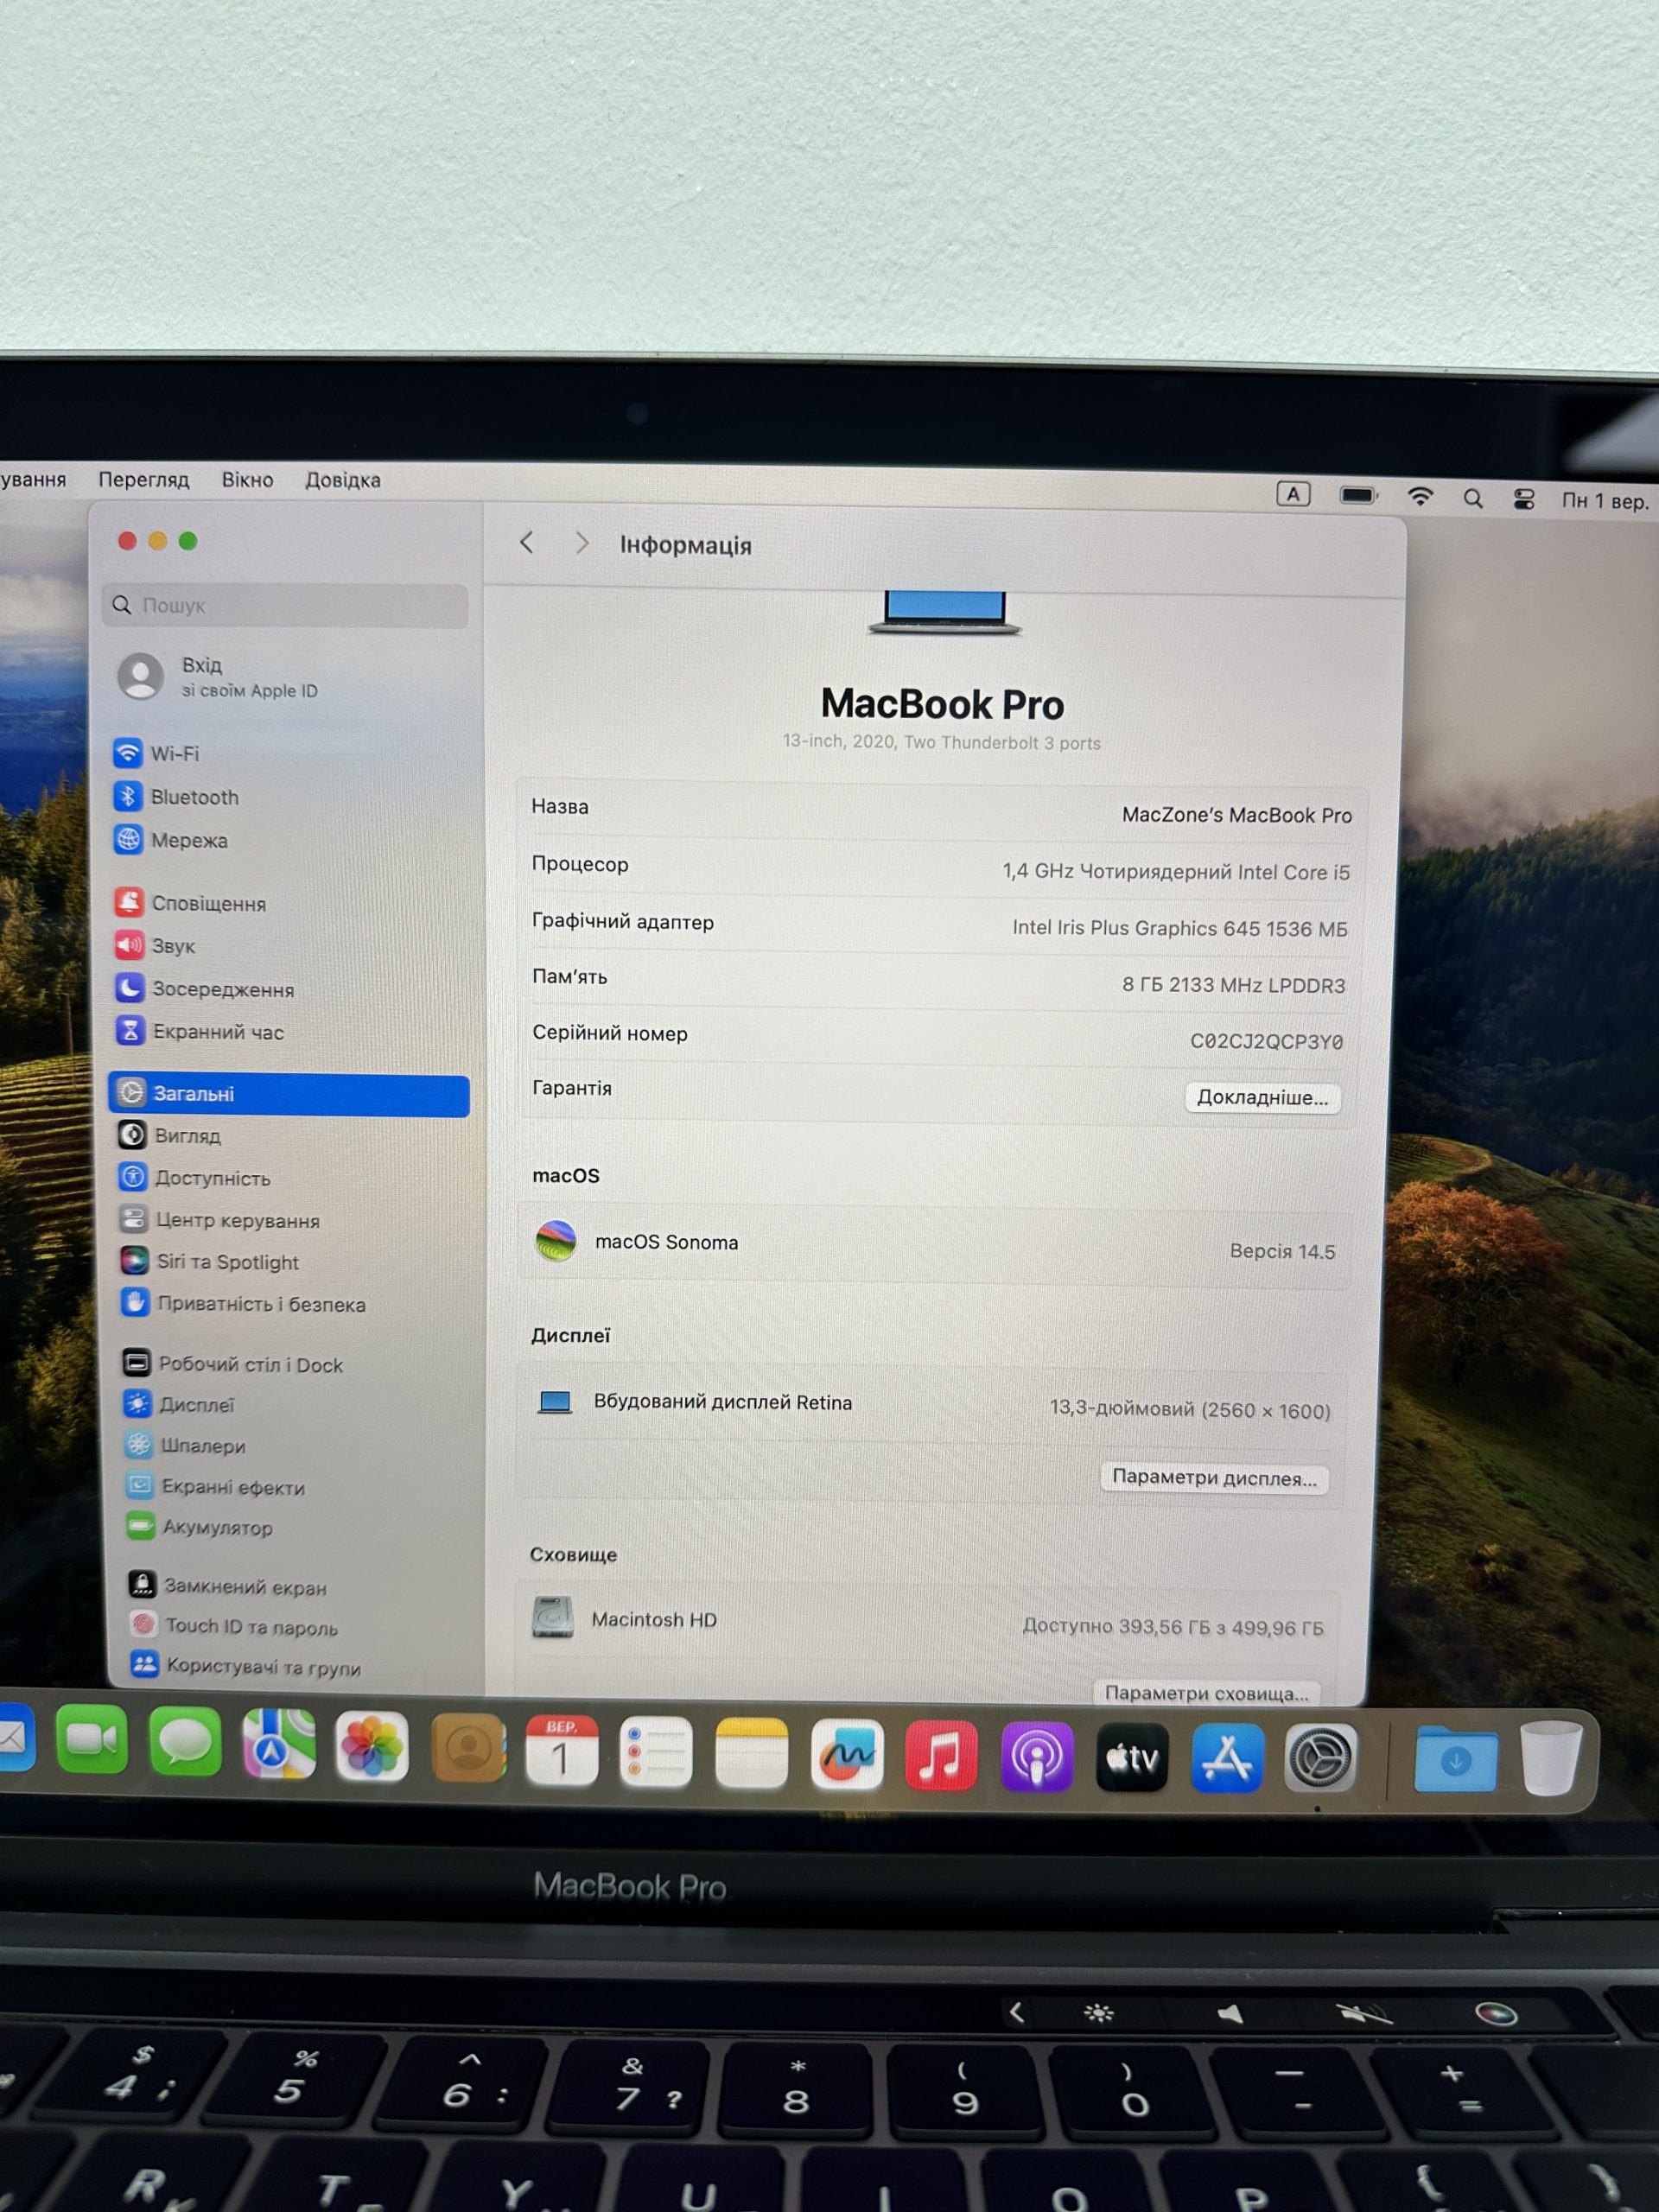Open Вигляд appearance settings
This screenshot has height=2212, width=1659.
(170, 1136)
